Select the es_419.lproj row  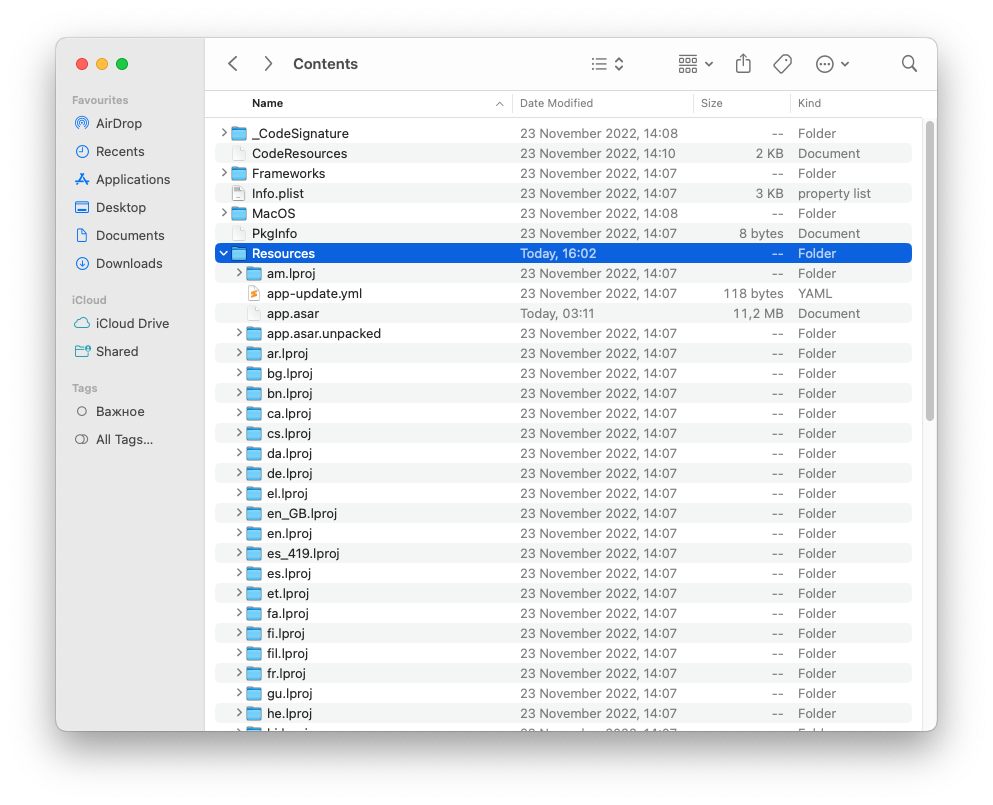(x=563, y=554)
